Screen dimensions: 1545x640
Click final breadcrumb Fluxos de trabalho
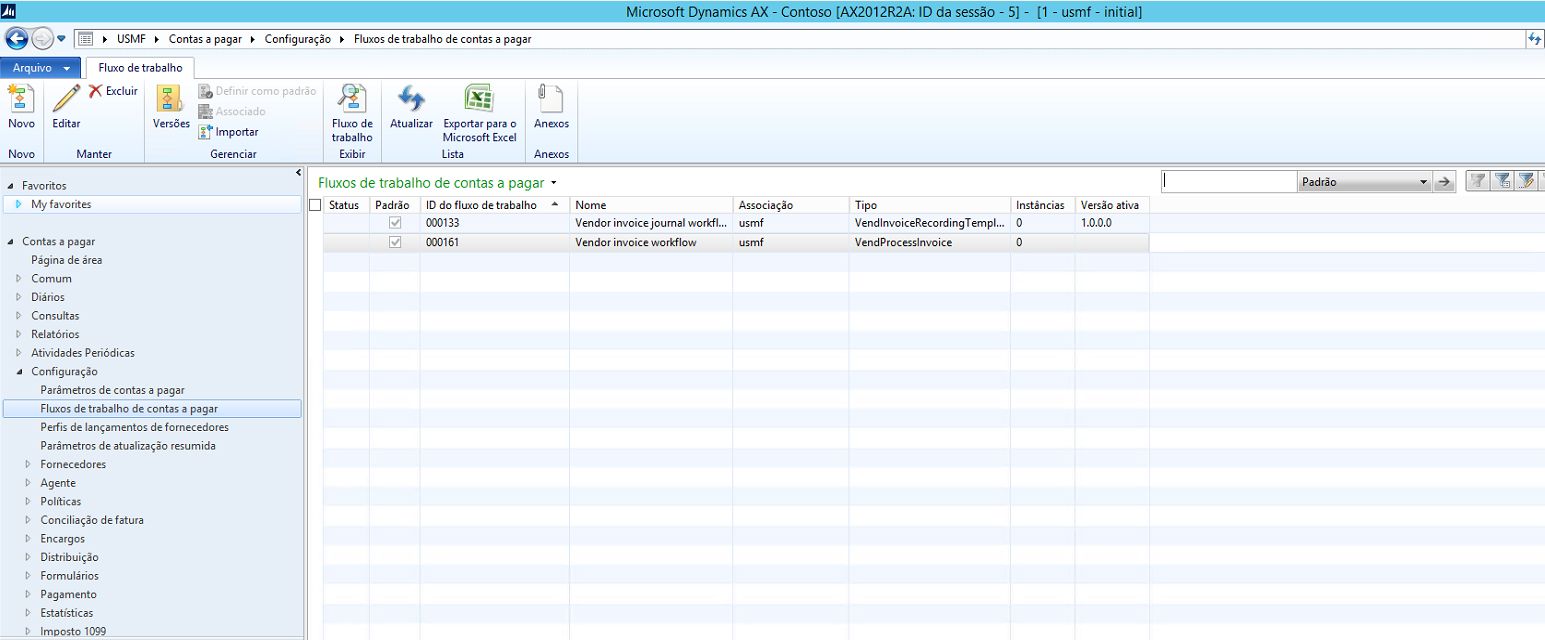(443, 39)
